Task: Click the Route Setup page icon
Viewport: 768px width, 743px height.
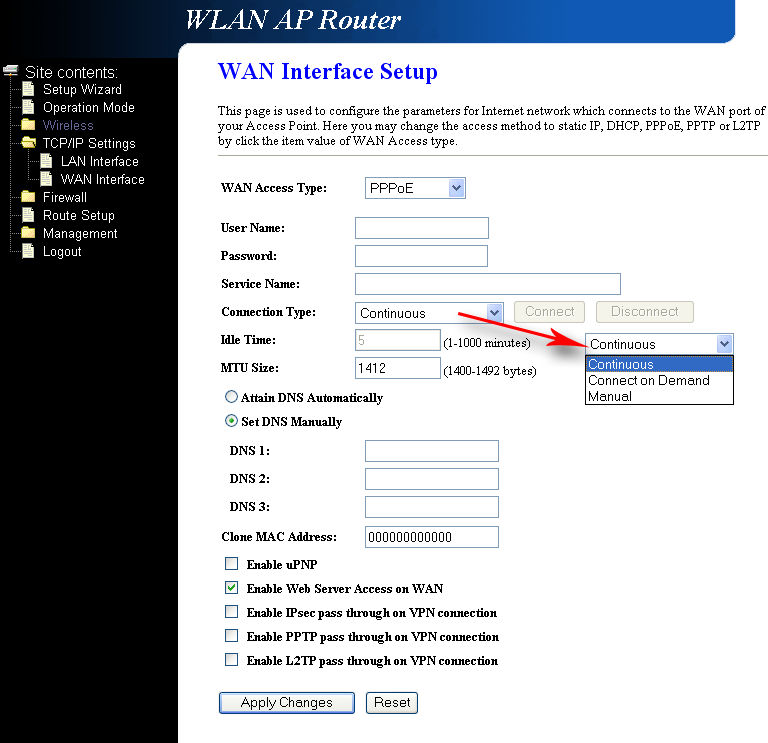Action: pos(28,215)
